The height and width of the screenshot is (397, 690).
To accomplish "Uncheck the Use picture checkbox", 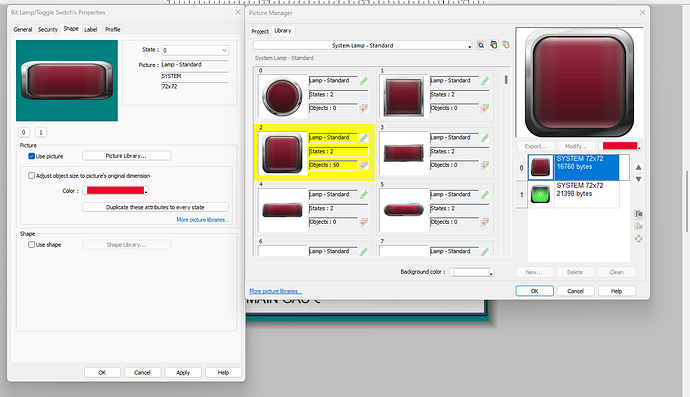I will tap(32, 156).
